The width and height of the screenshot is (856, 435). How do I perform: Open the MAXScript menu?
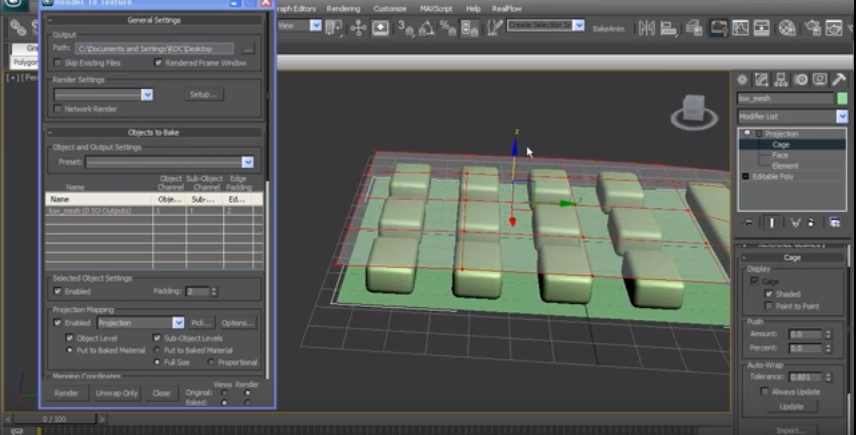pos(434,8)
